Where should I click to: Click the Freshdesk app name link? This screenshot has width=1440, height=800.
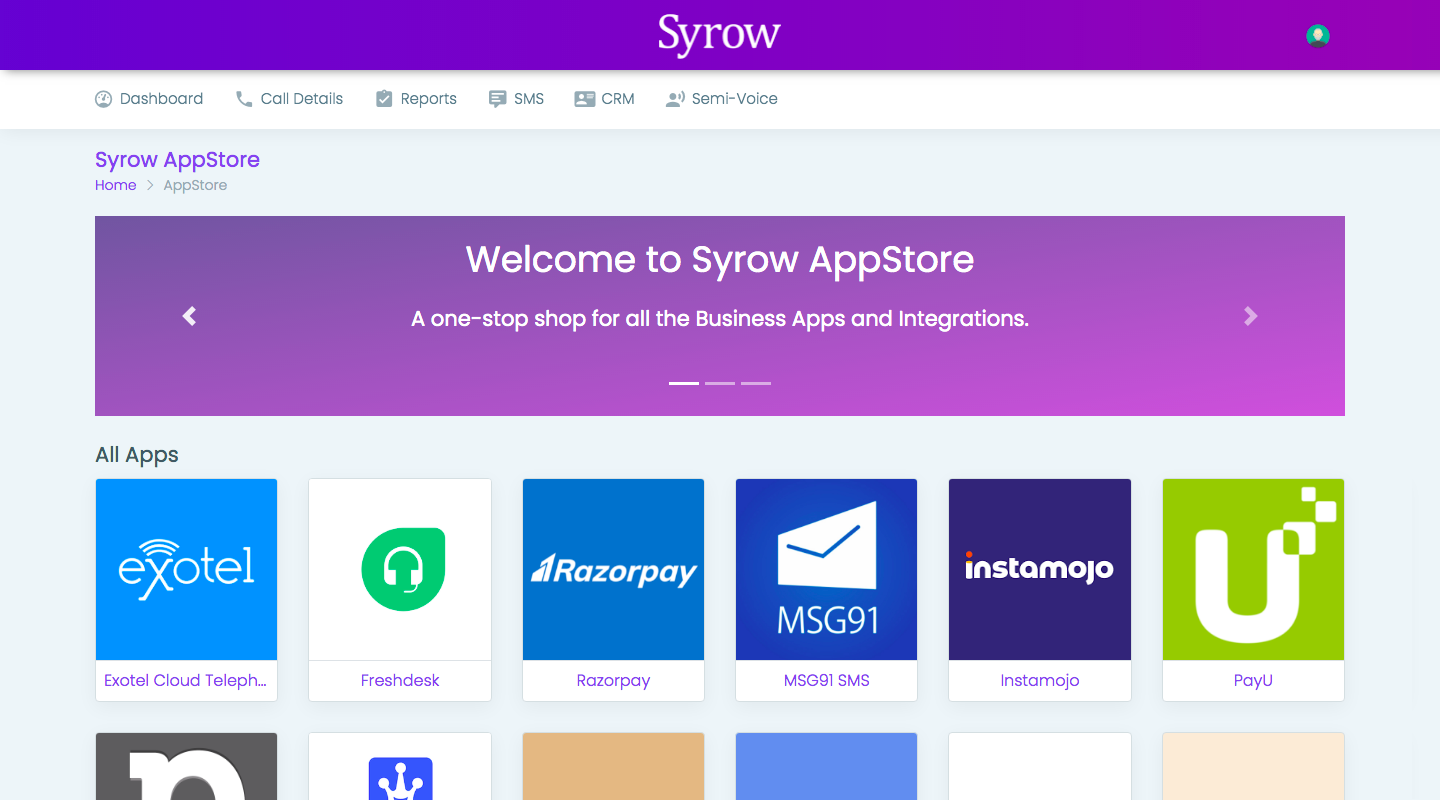(x=400, y=680)
